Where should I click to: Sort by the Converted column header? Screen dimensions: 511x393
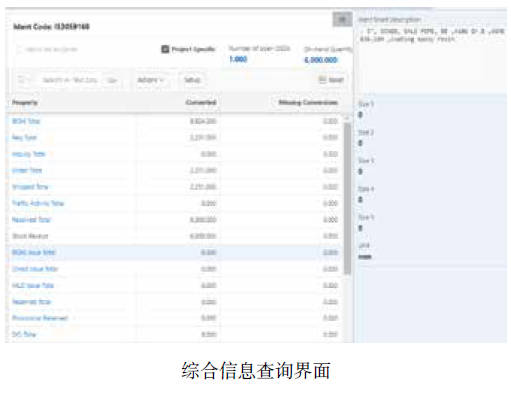pyautogui.click(x=201, y=102)
